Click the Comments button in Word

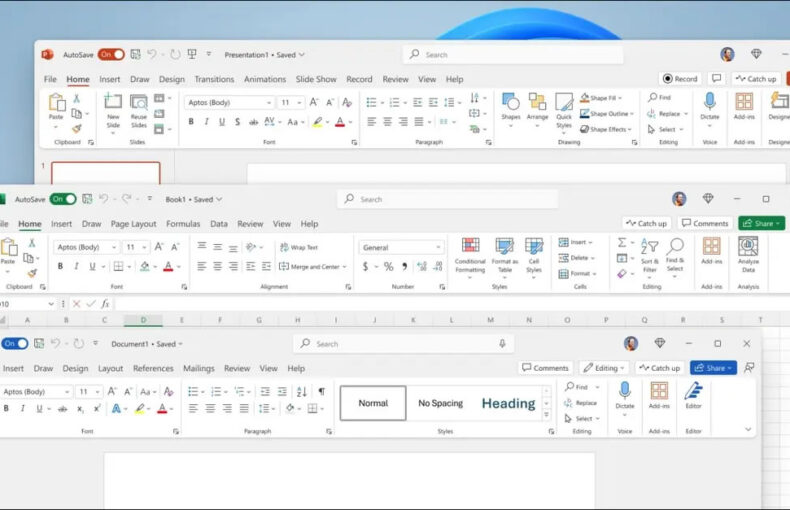[x=545, y=368]
